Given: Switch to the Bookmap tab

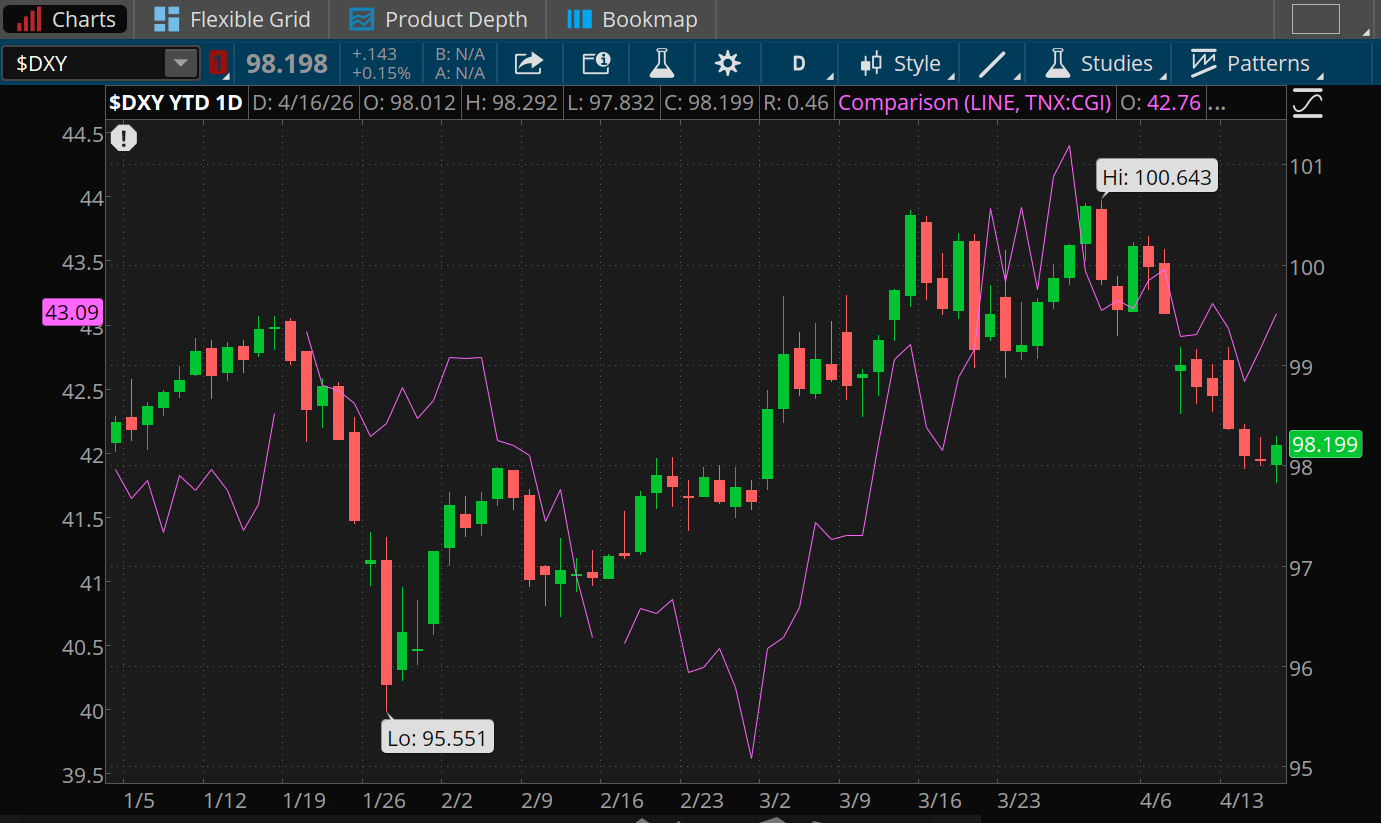Looking at the screenshot, I should pyautogui.click(x=632, y=19).
